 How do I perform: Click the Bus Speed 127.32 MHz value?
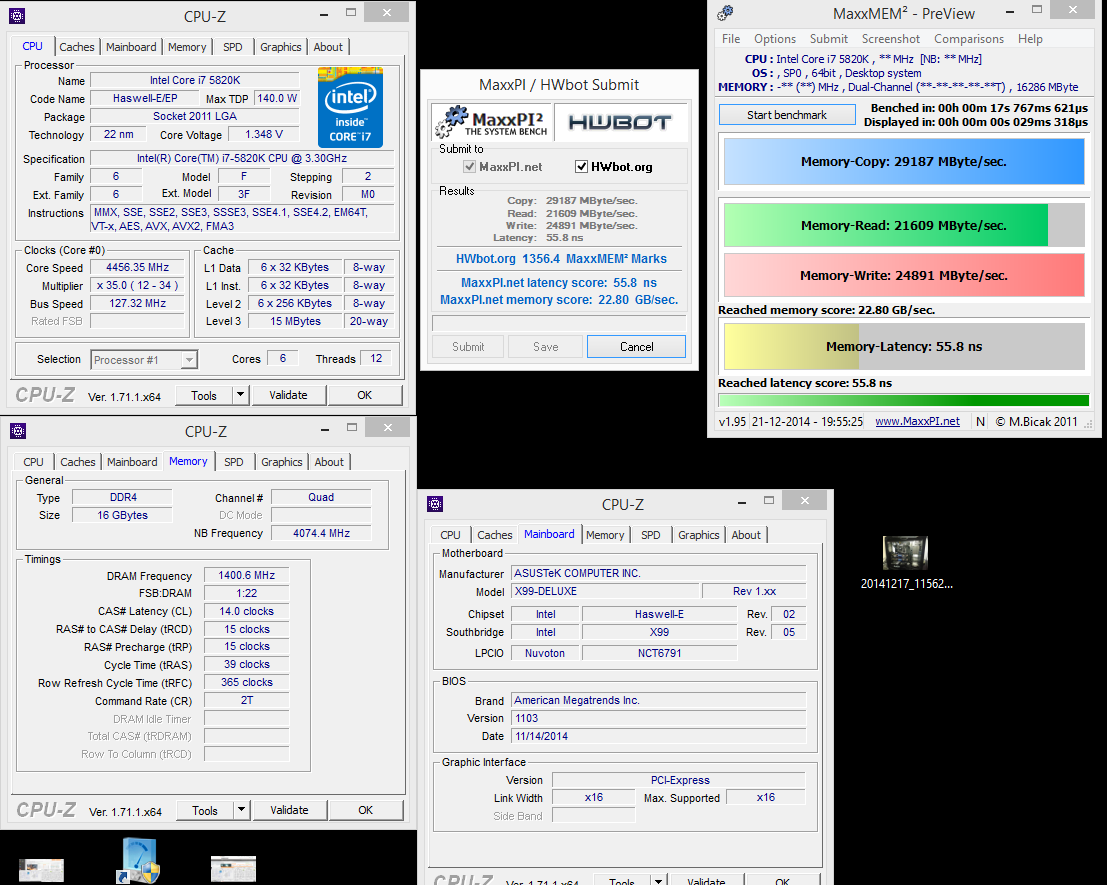[x=138, y=303]
